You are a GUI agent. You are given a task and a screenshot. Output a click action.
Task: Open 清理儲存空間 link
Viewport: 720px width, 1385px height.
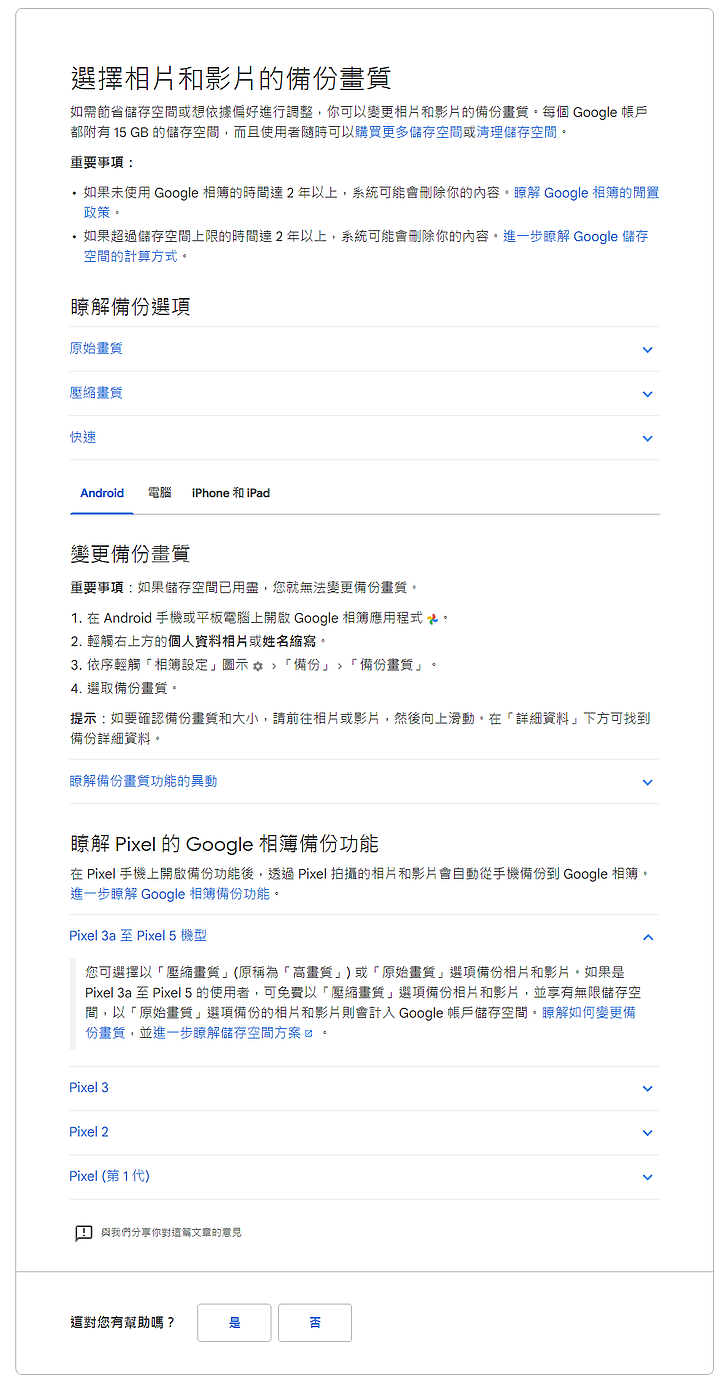[517, 131]
